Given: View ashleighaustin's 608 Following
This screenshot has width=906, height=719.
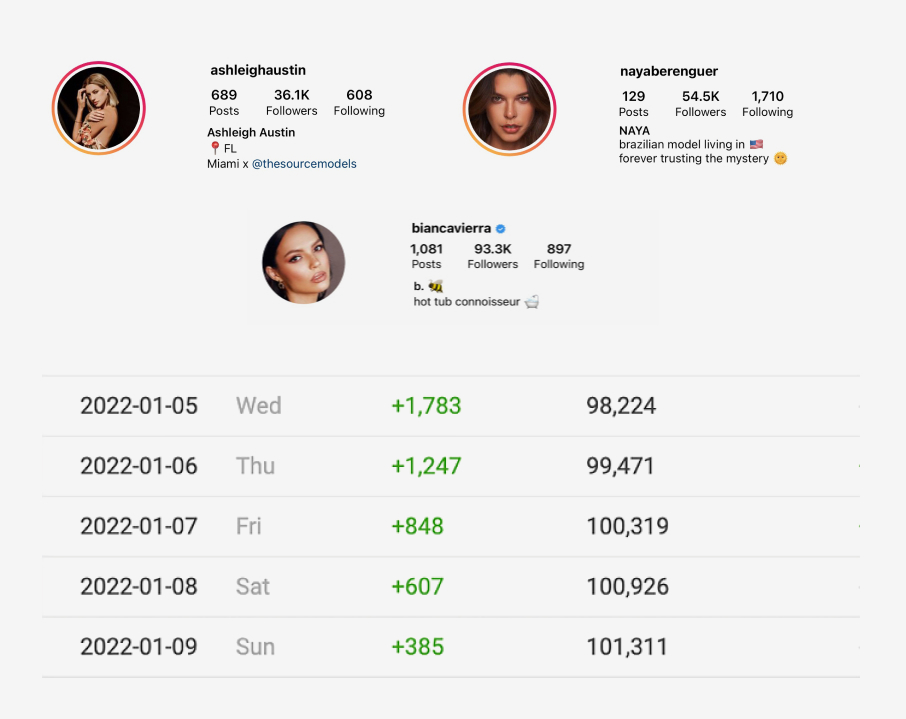Looking at the screenshot, I should [359, 103].
